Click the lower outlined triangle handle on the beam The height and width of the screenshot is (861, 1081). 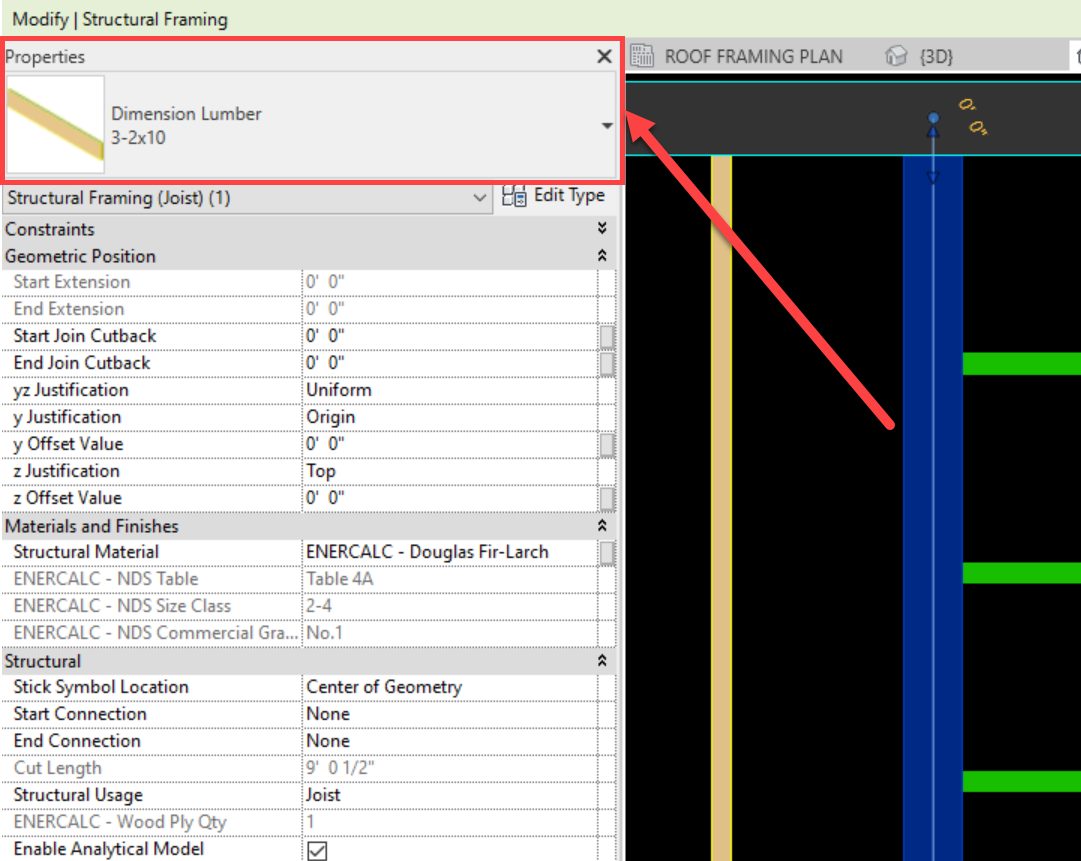click(933, 177)
